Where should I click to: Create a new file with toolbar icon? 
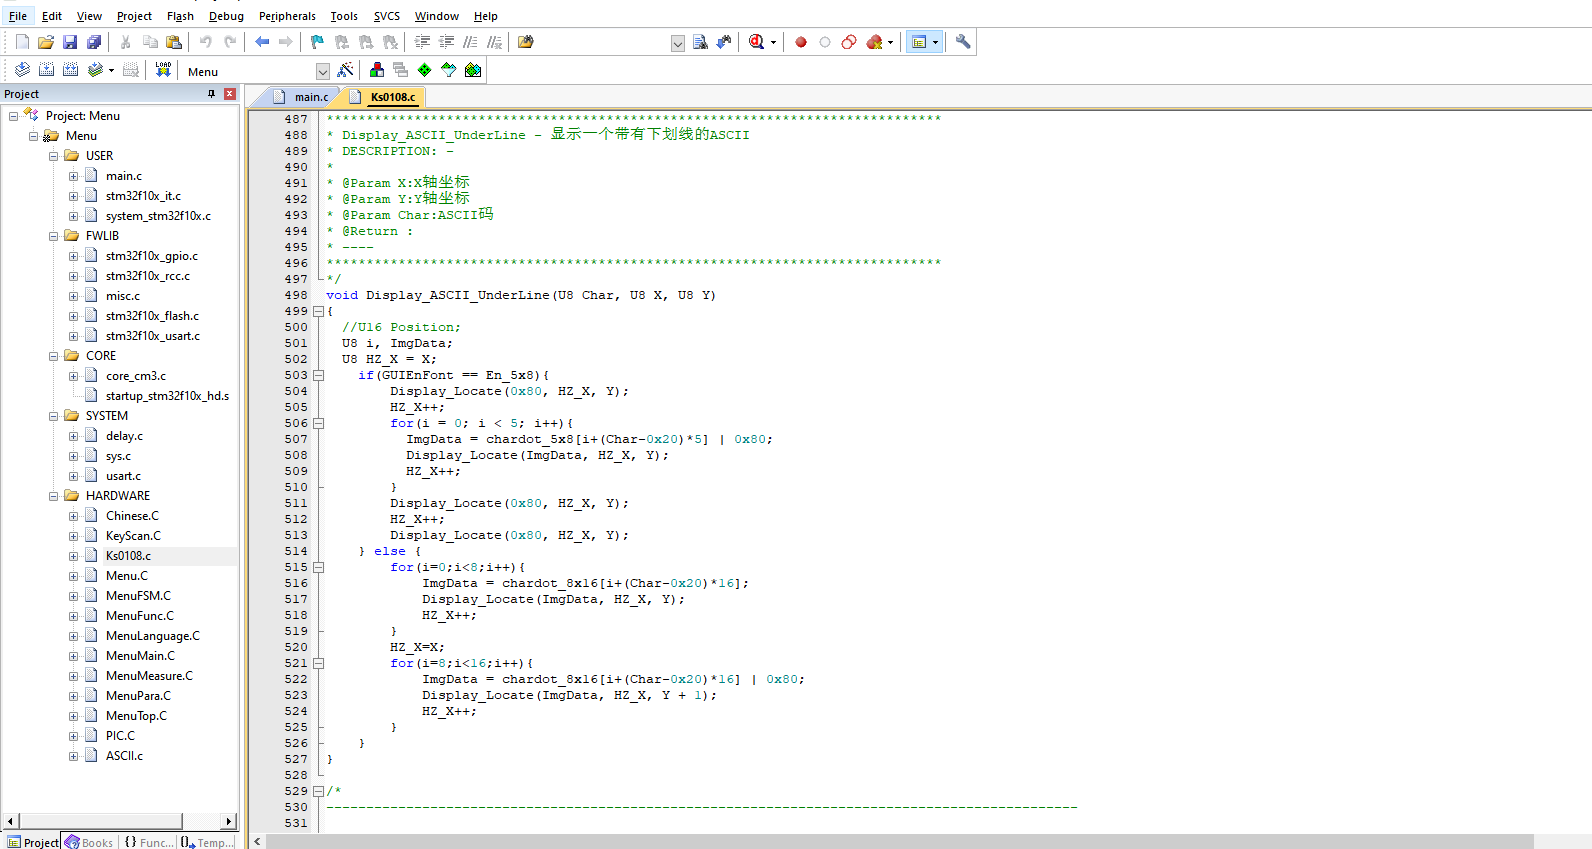(x=22, y=42)
